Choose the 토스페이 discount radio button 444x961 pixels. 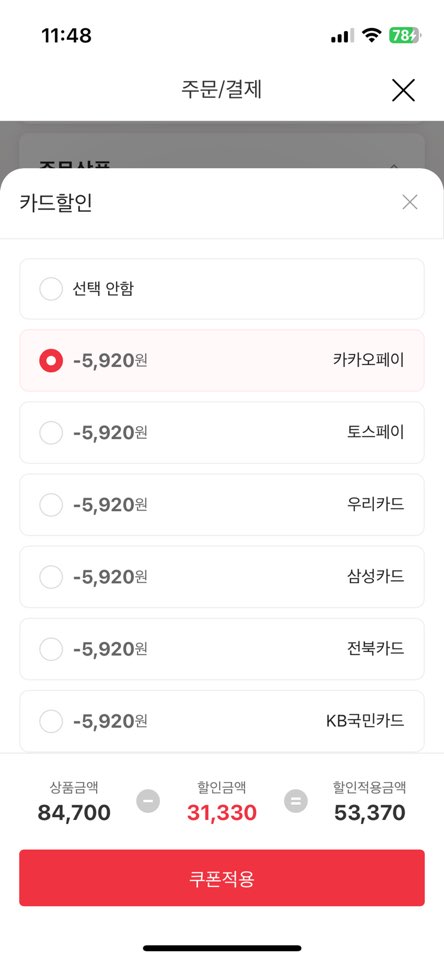[51, 433]
